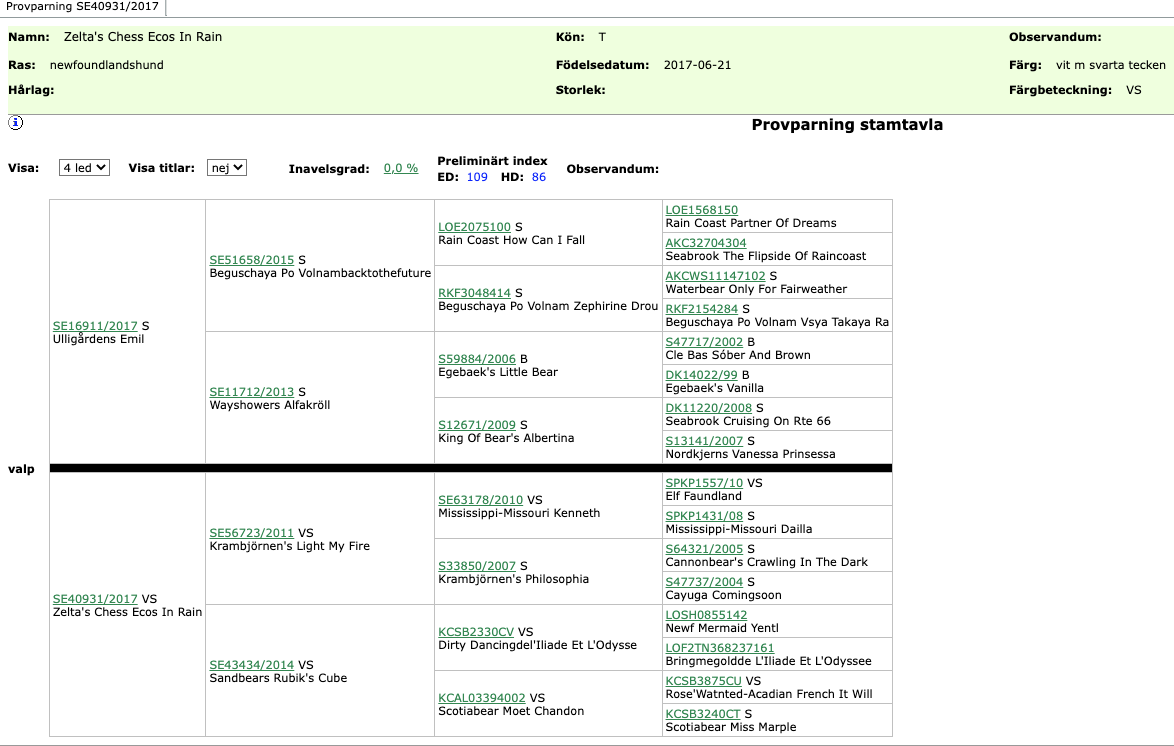
Task: Open the Visa generations dropdown
Action: coord(84,168)
